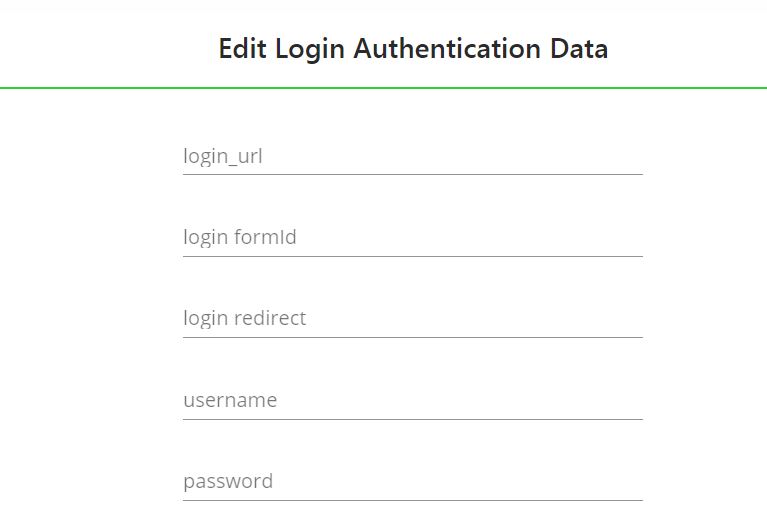Click the green divider line under the heading

[x=383, y=88]
